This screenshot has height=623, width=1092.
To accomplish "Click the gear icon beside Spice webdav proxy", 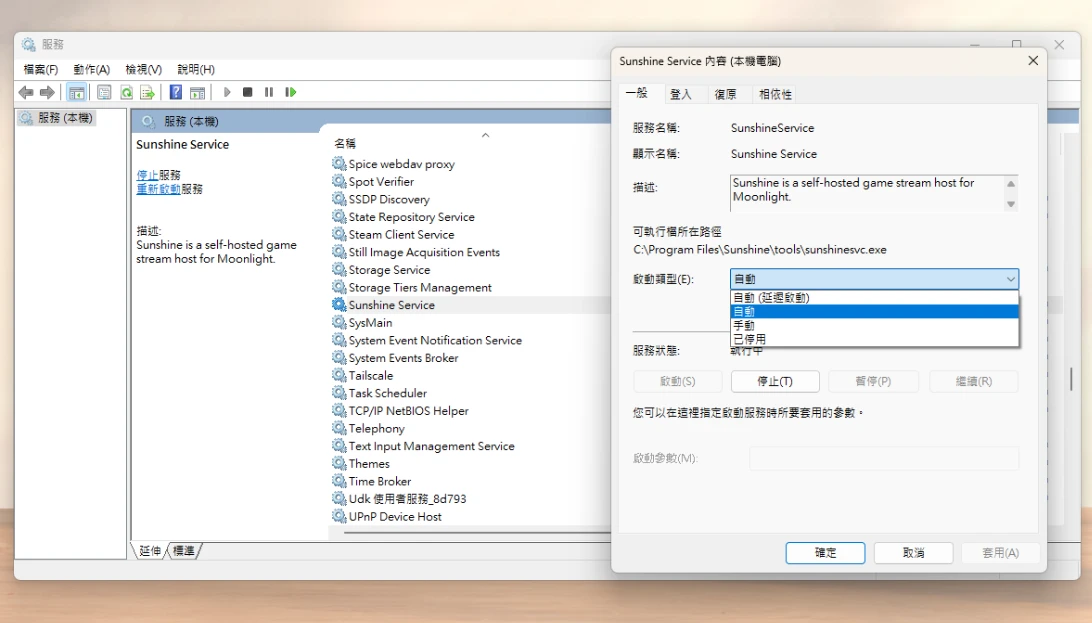I will (339, 164).
